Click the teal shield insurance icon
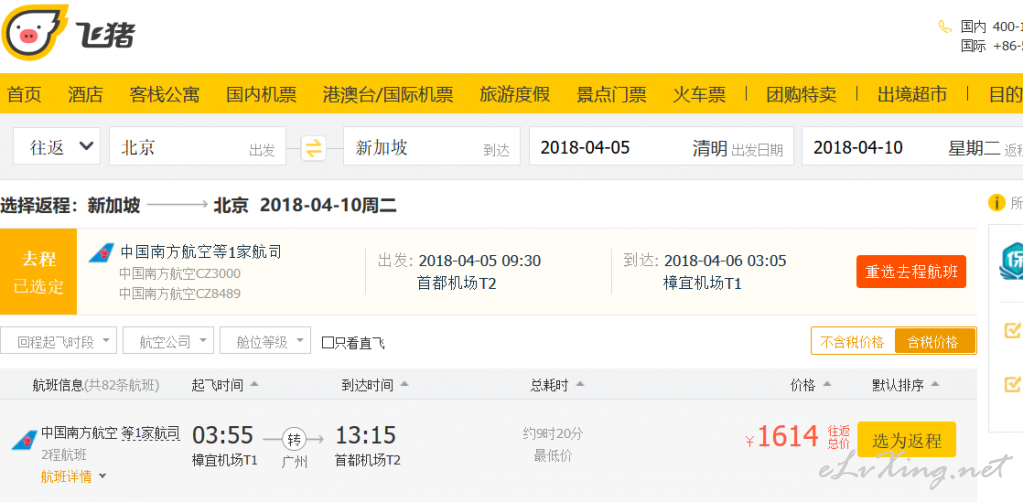 click(1012, 260)
